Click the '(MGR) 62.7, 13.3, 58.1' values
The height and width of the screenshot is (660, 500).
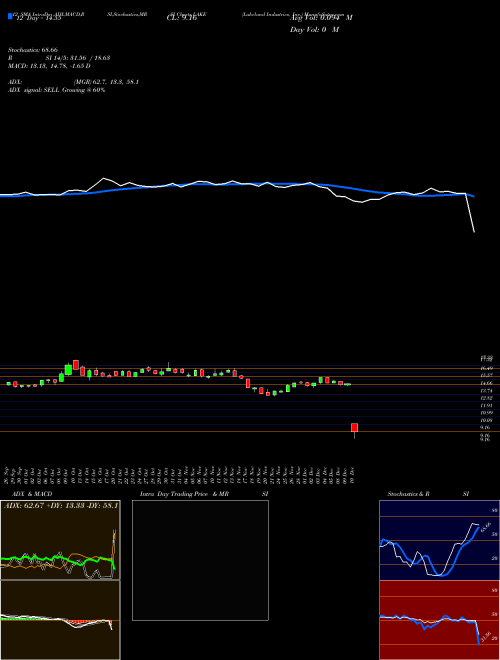[106, 82]
